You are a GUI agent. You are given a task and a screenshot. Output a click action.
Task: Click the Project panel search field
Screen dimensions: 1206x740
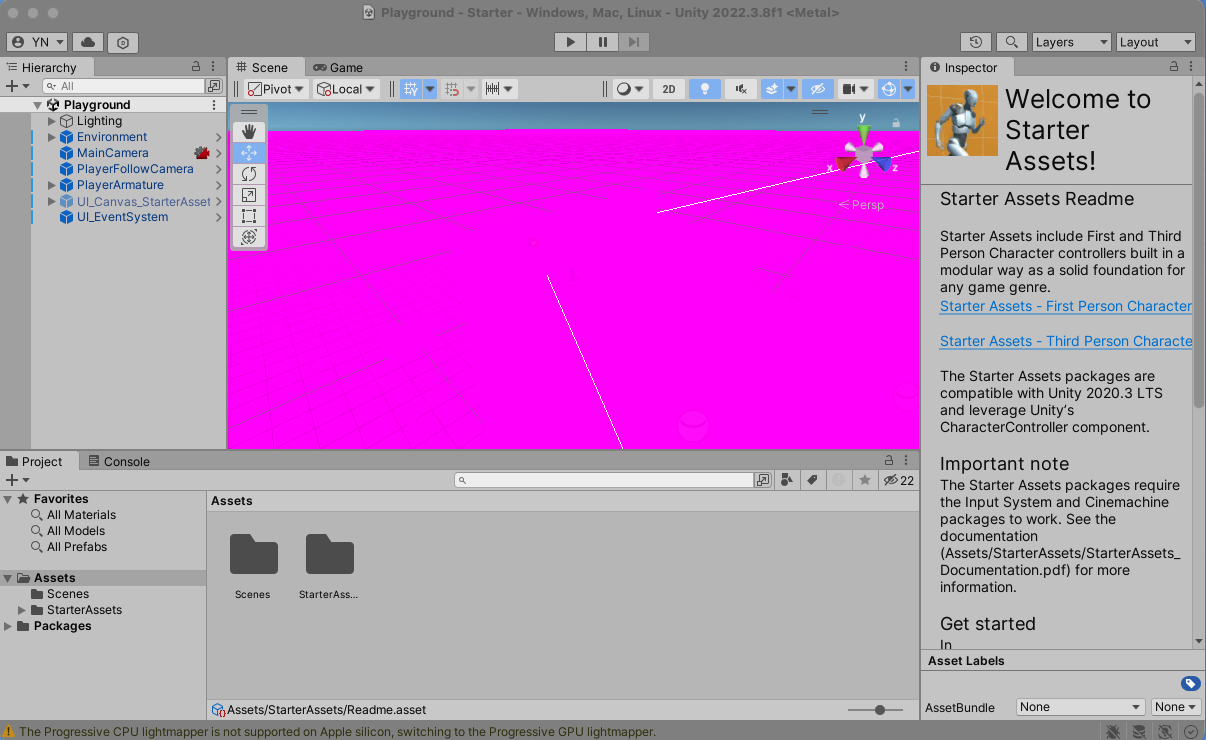(605, 481)
